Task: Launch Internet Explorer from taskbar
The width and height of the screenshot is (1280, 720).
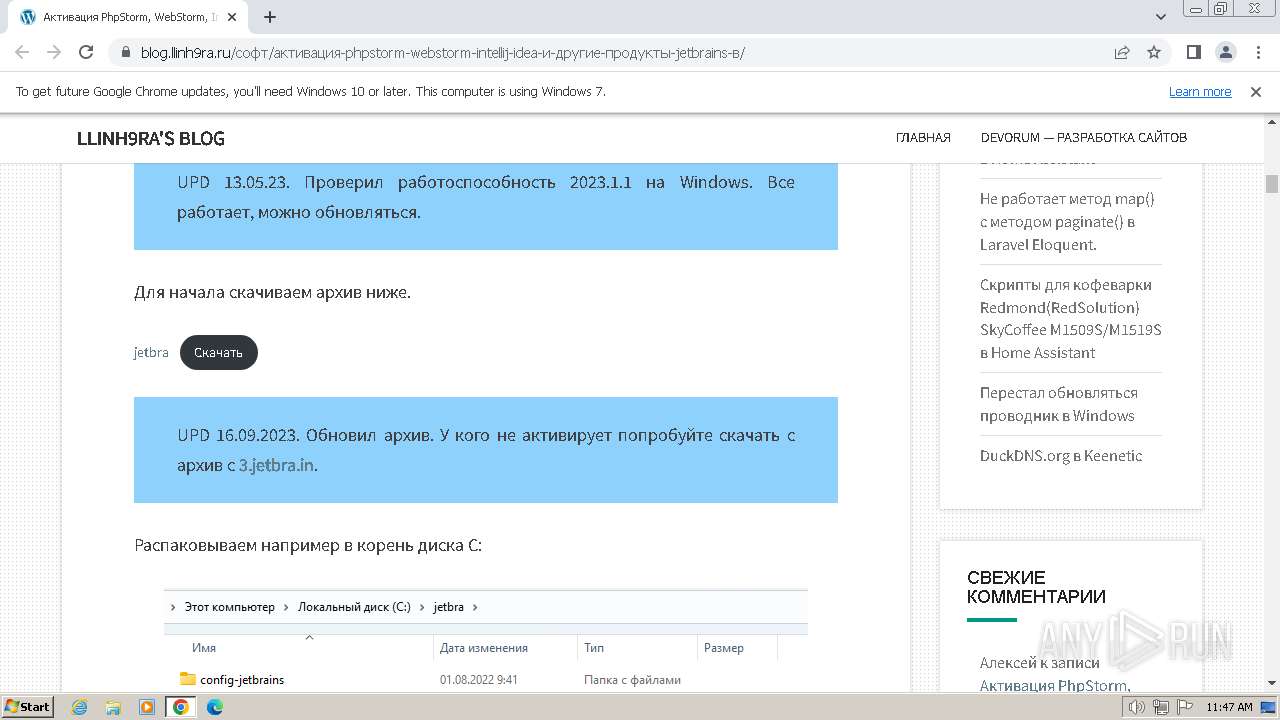Action: click(79, 707)
